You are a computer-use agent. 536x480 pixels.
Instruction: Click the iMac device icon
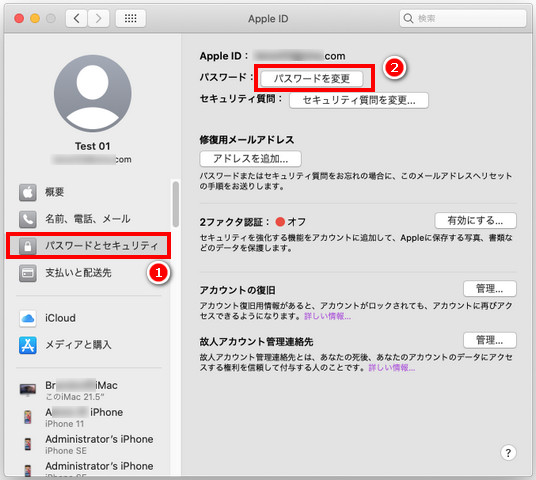pyautogui.click(x=28, y=389)
